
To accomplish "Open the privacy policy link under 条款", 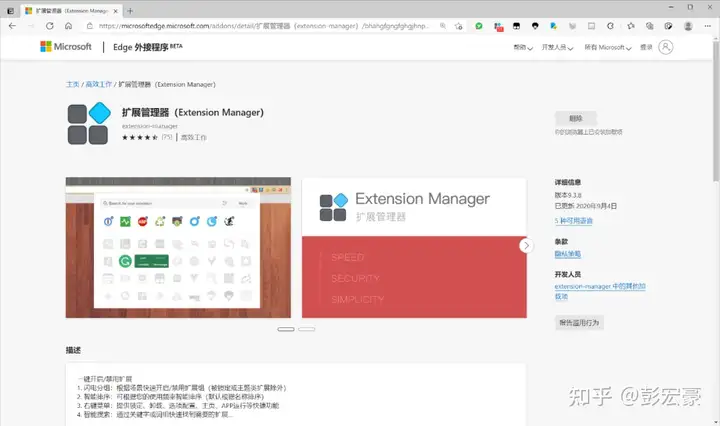I will 568,254.
